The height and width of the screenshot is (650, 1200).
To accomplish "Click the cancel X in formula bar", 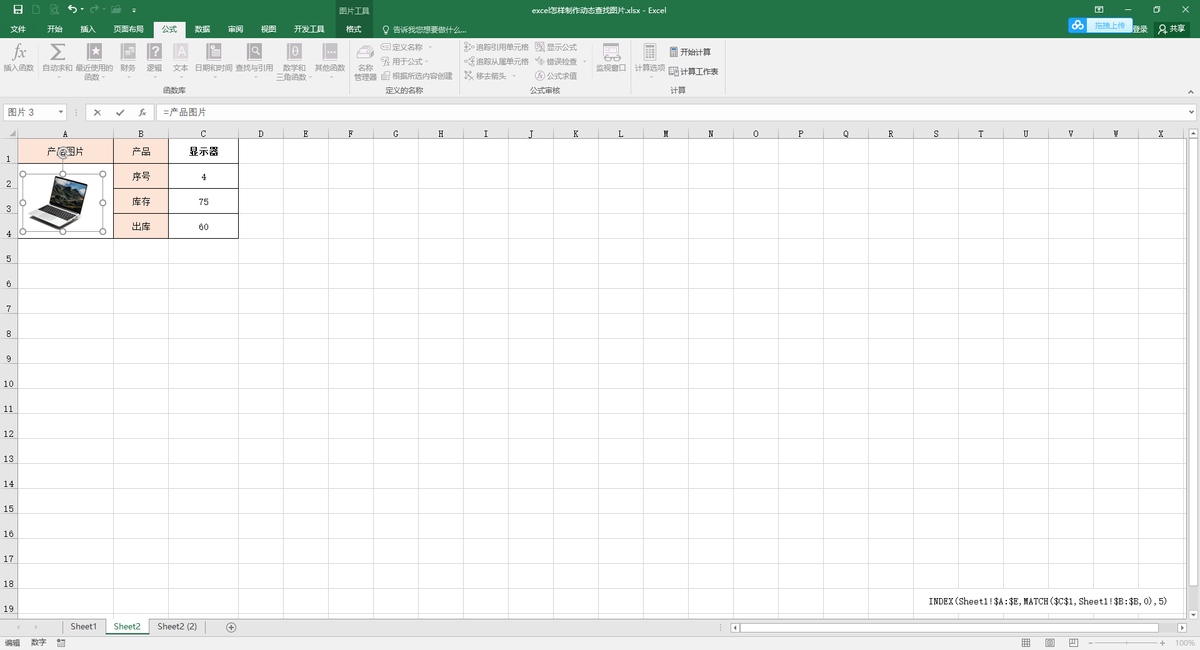I will 97,113.
